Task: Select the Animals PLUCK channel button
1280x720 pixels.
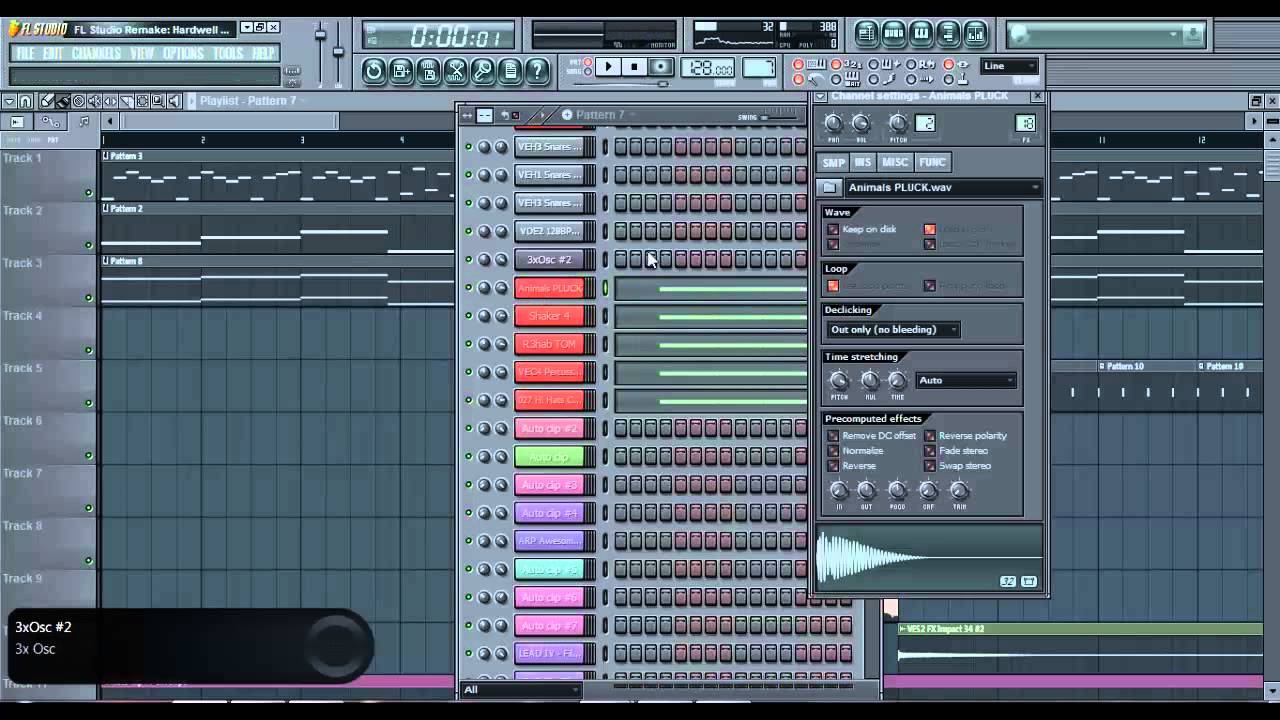Action: (x=549, y=288)
